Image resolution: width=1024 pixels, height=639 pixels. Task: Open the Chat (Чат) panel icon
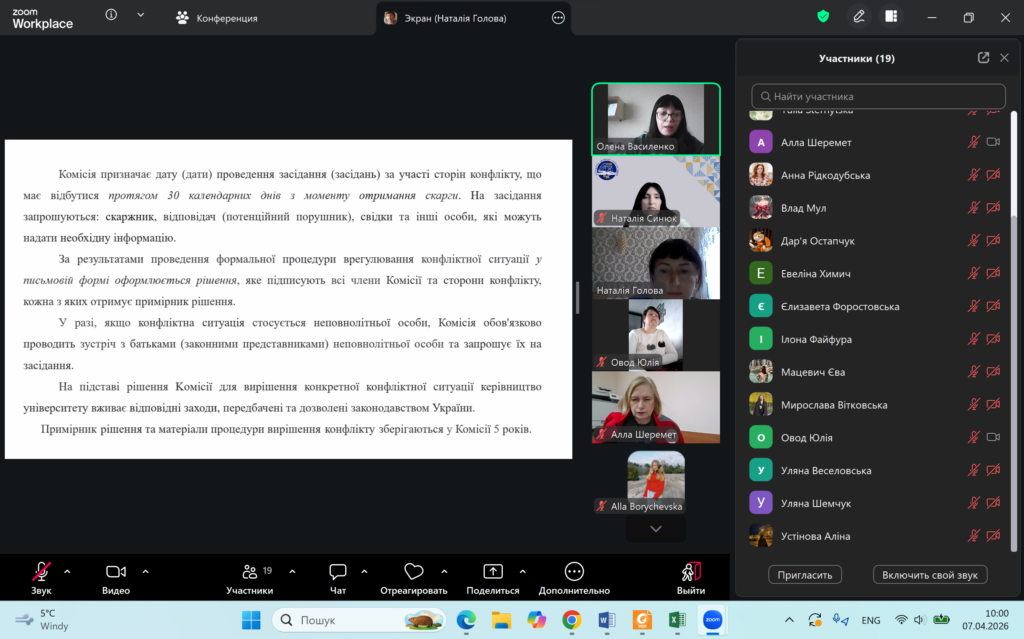(338, 572)
